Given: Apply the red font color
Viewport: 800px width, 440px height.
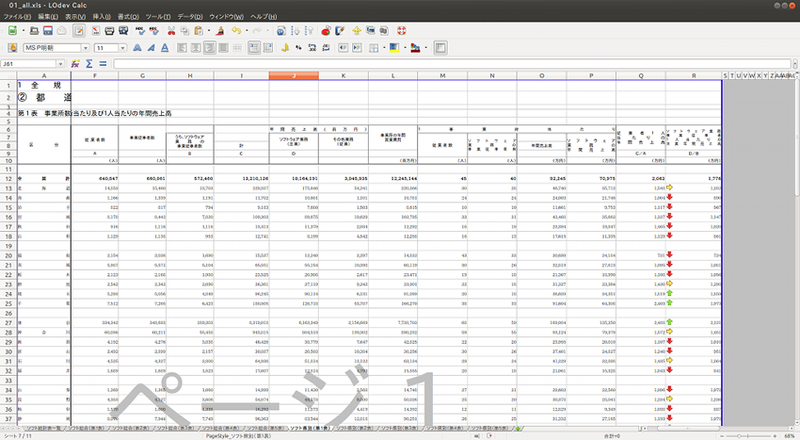Looking at the screenshot, I should click(415, 47).
